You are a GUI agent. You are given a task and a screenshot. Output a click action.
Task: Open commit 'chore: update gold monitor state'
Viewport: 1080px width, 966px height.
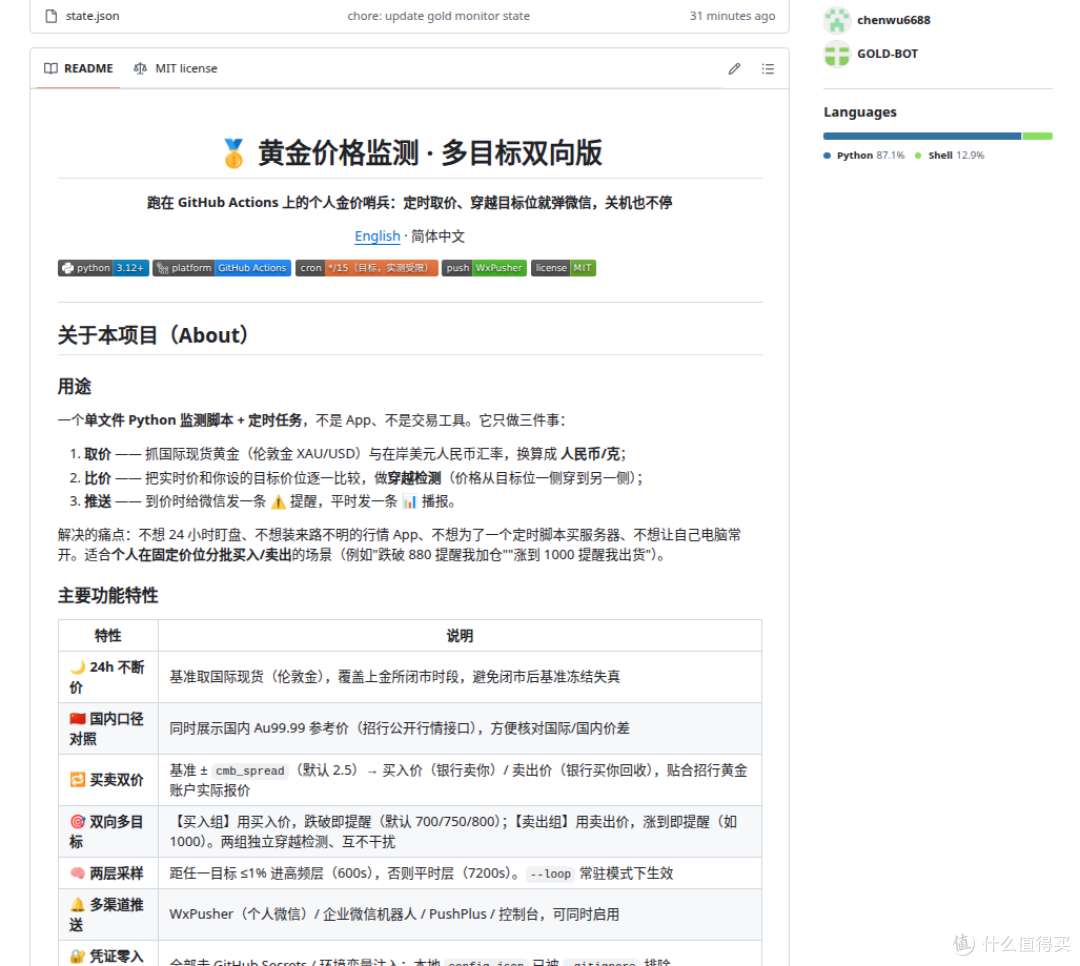[438, 16]
